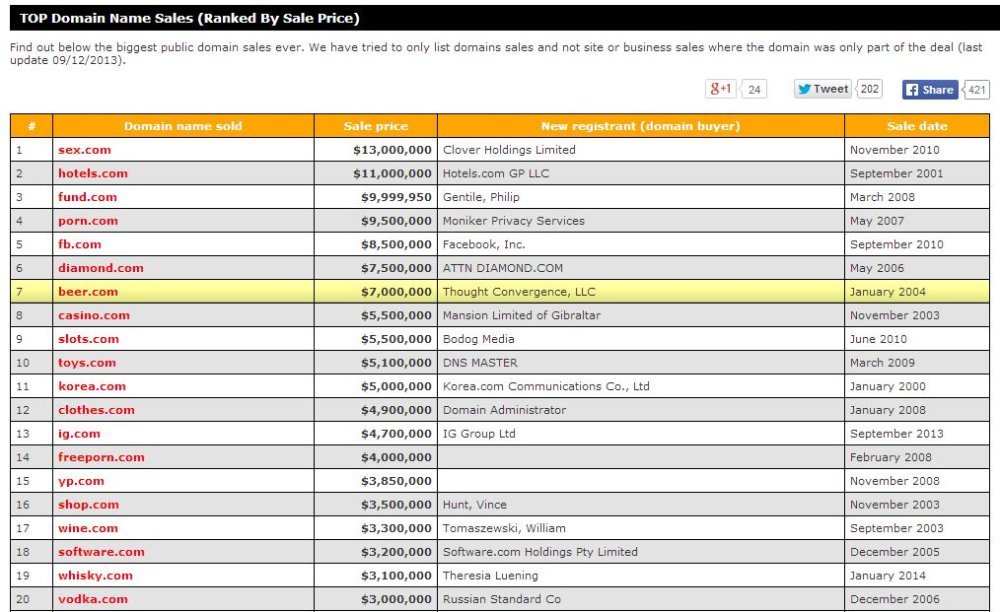This screenshot has width=1000, height=612.
Task: Click the 'Sale date' column header
Action: (917, 126)
